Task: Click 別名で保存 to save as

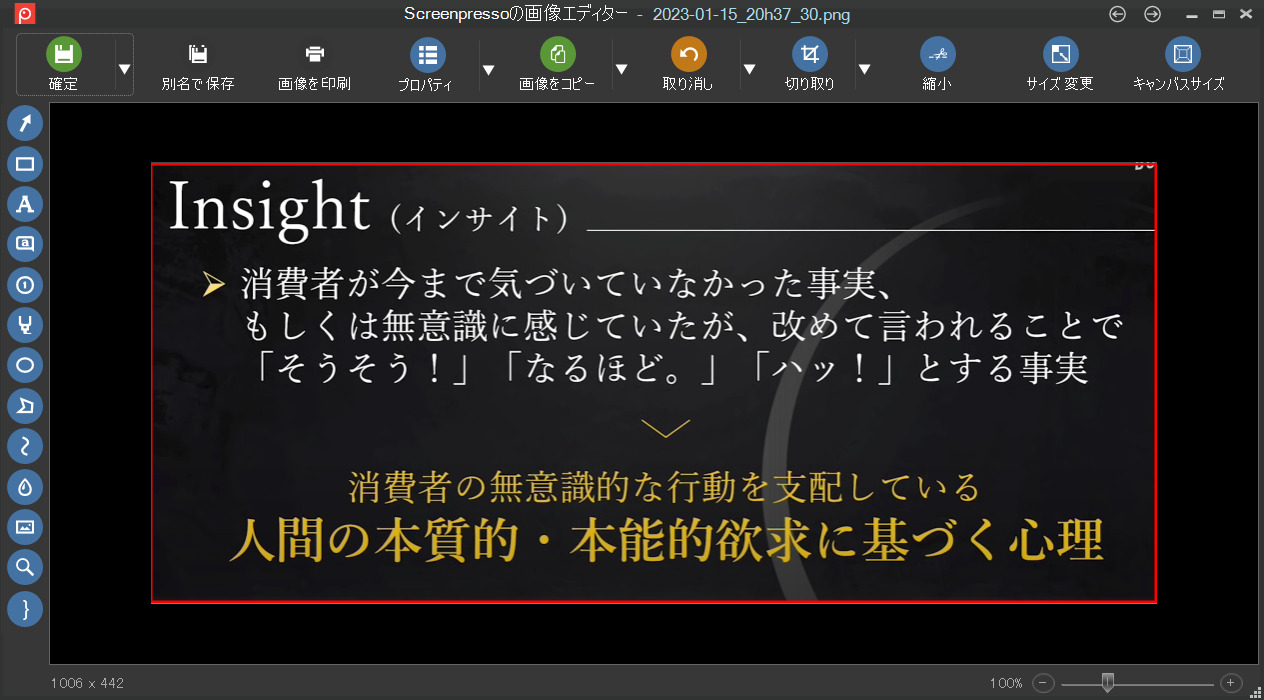Action: pos(198,64)
